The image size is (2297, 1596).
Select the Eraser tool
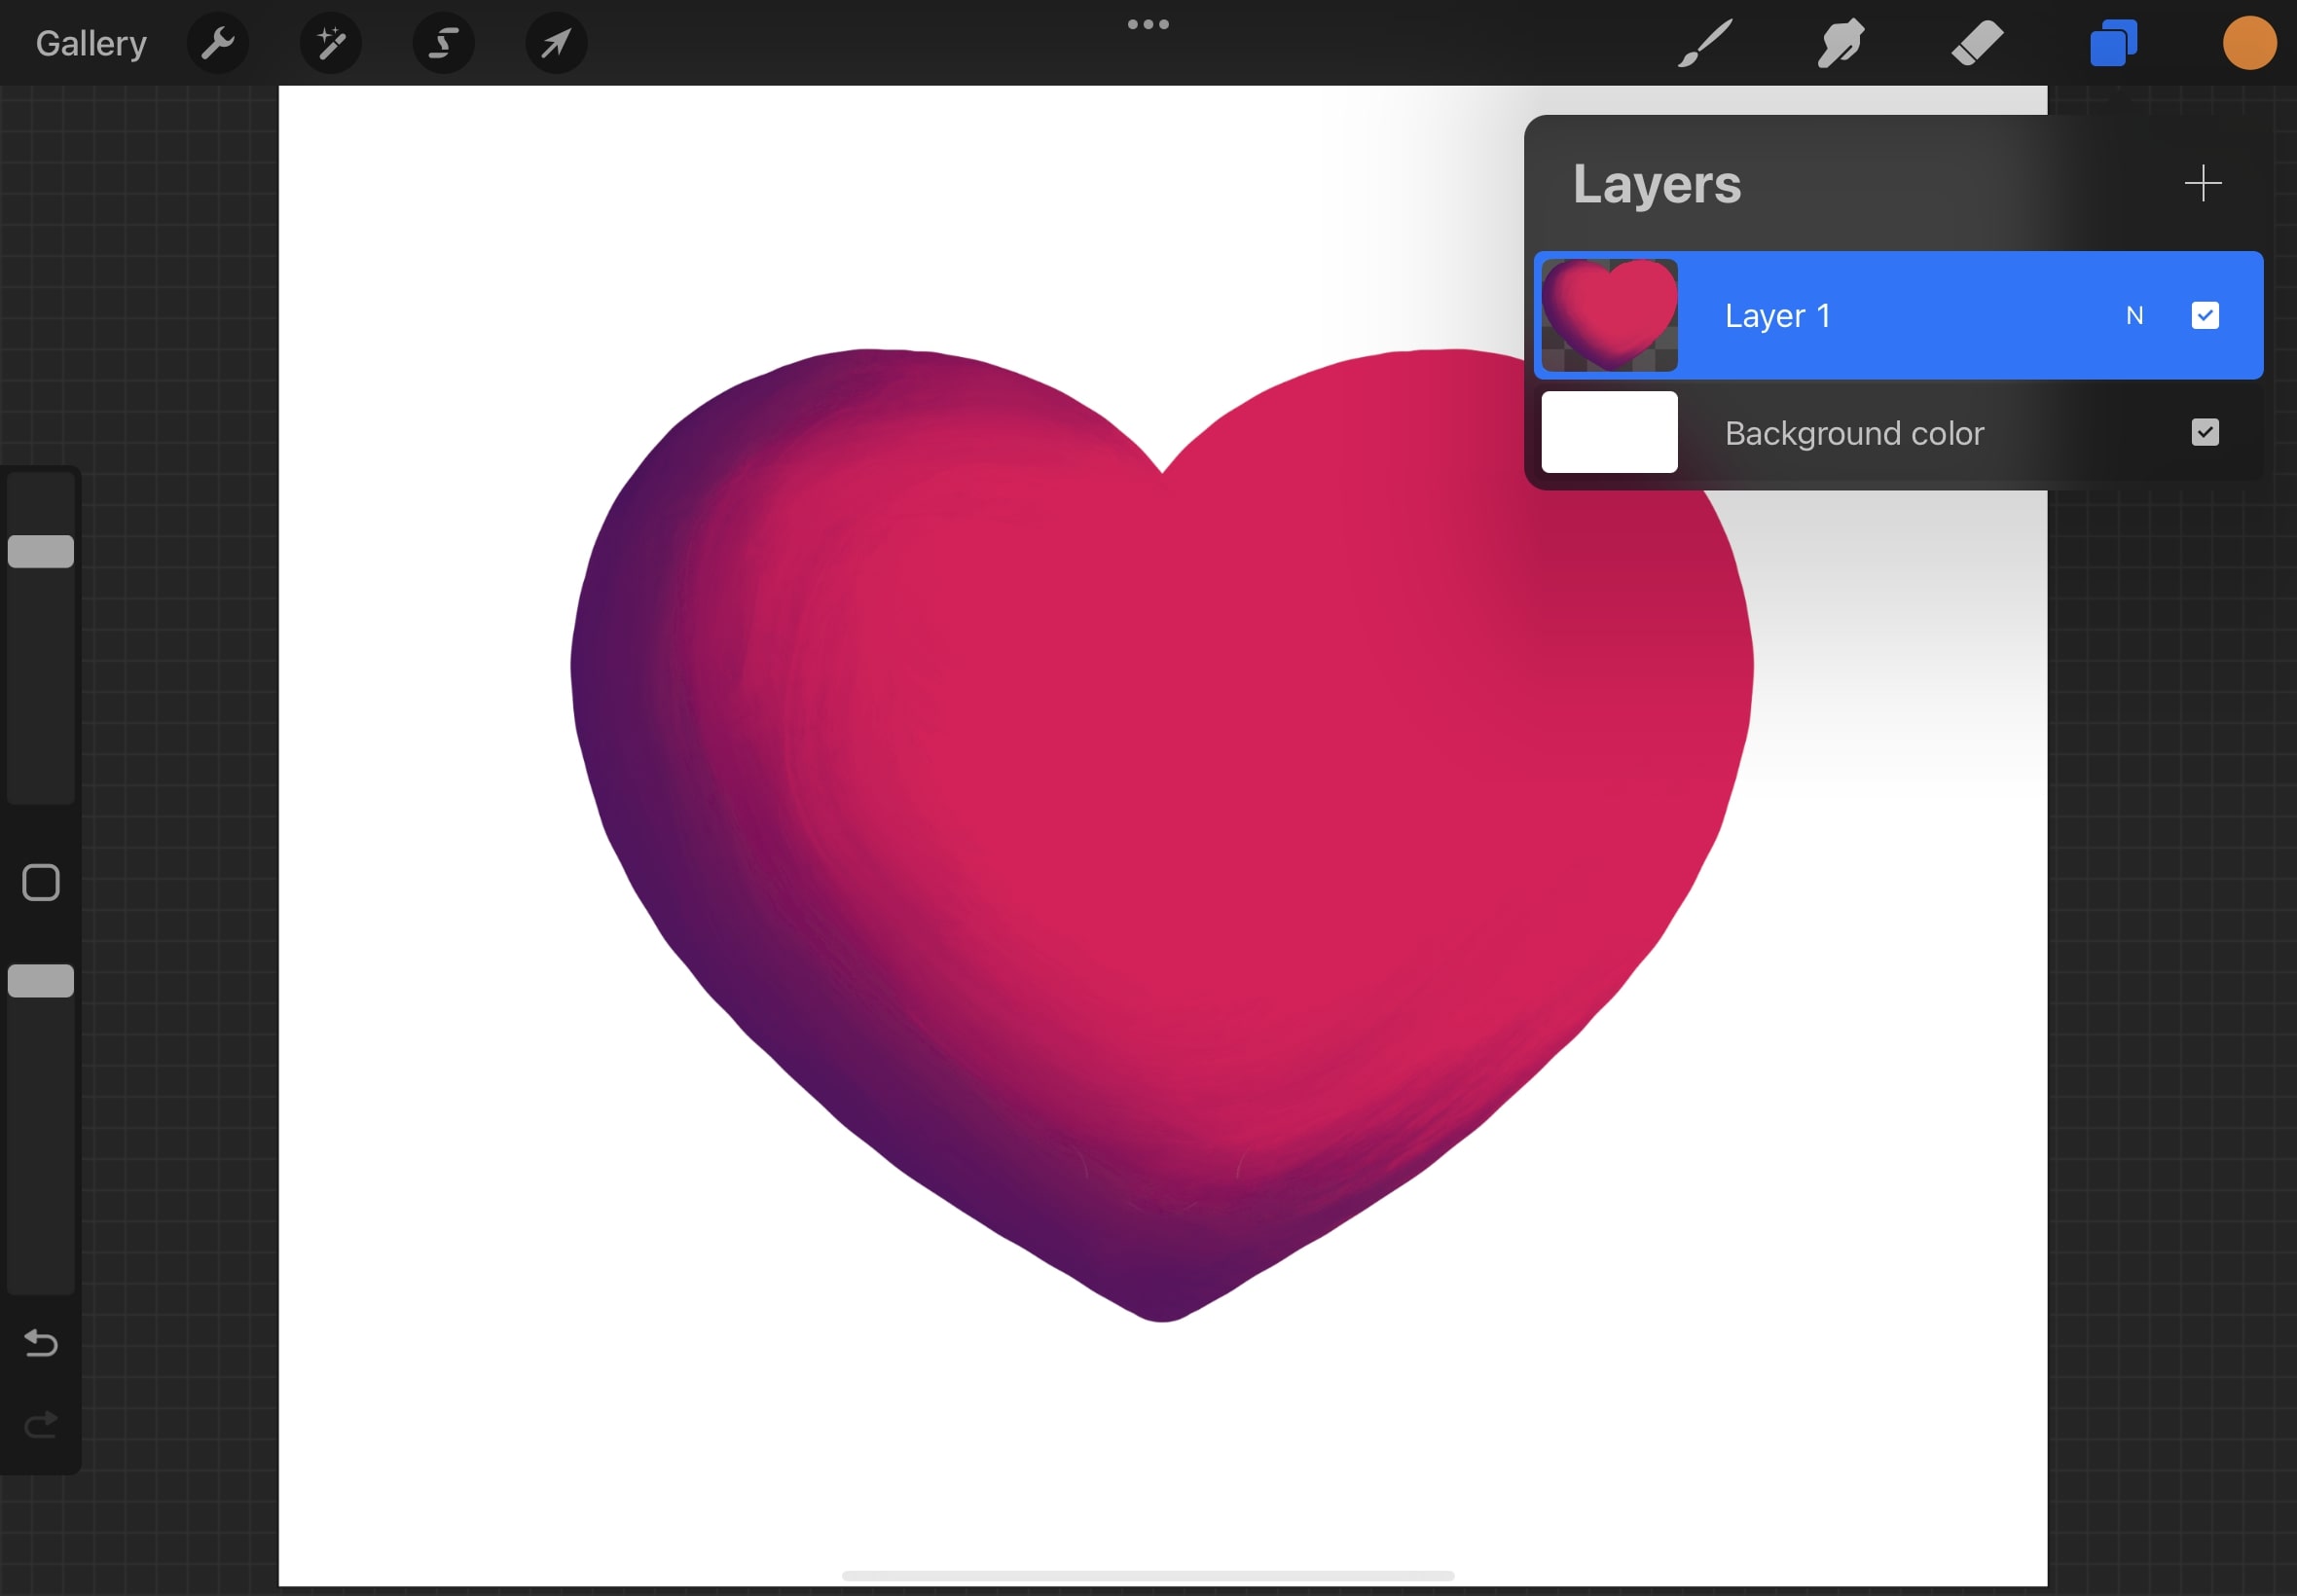[x=1977, y=43]
